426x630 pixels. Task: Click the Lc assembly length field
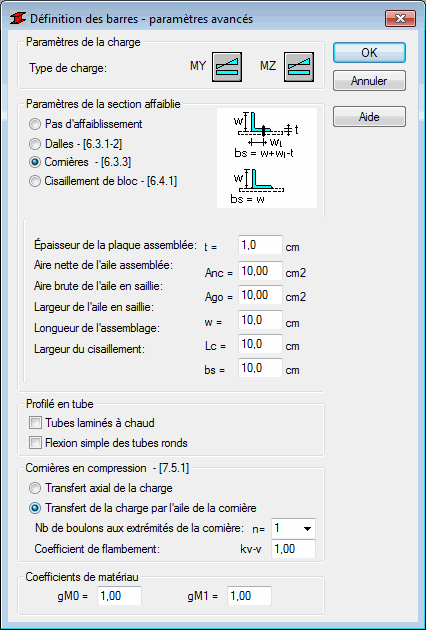click(x=260, y=344)
